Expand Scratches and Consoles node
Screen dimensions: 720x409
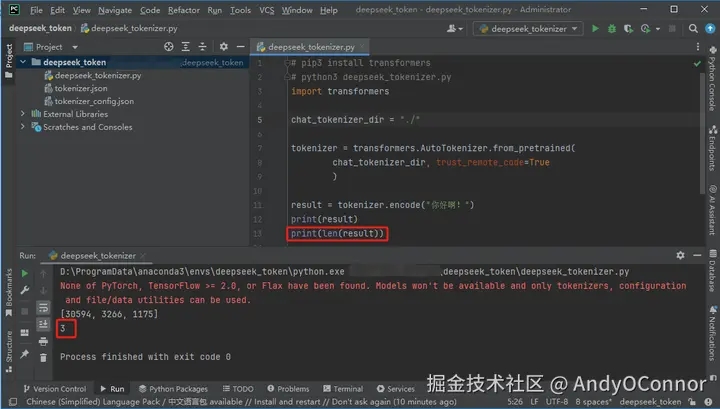tap(22, 126)
